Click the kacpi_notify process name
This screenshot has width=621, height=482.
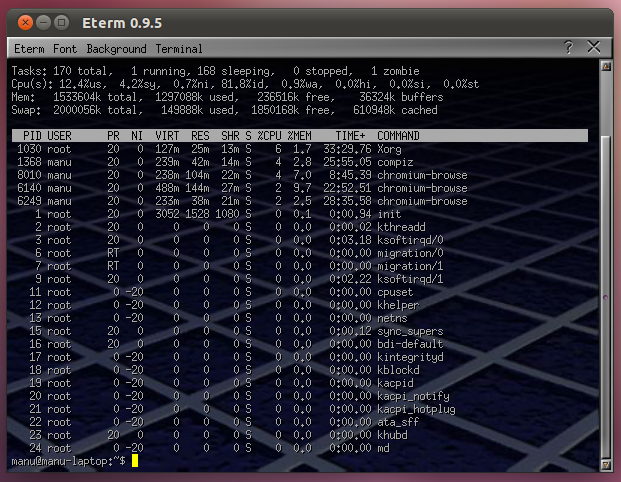413,396
